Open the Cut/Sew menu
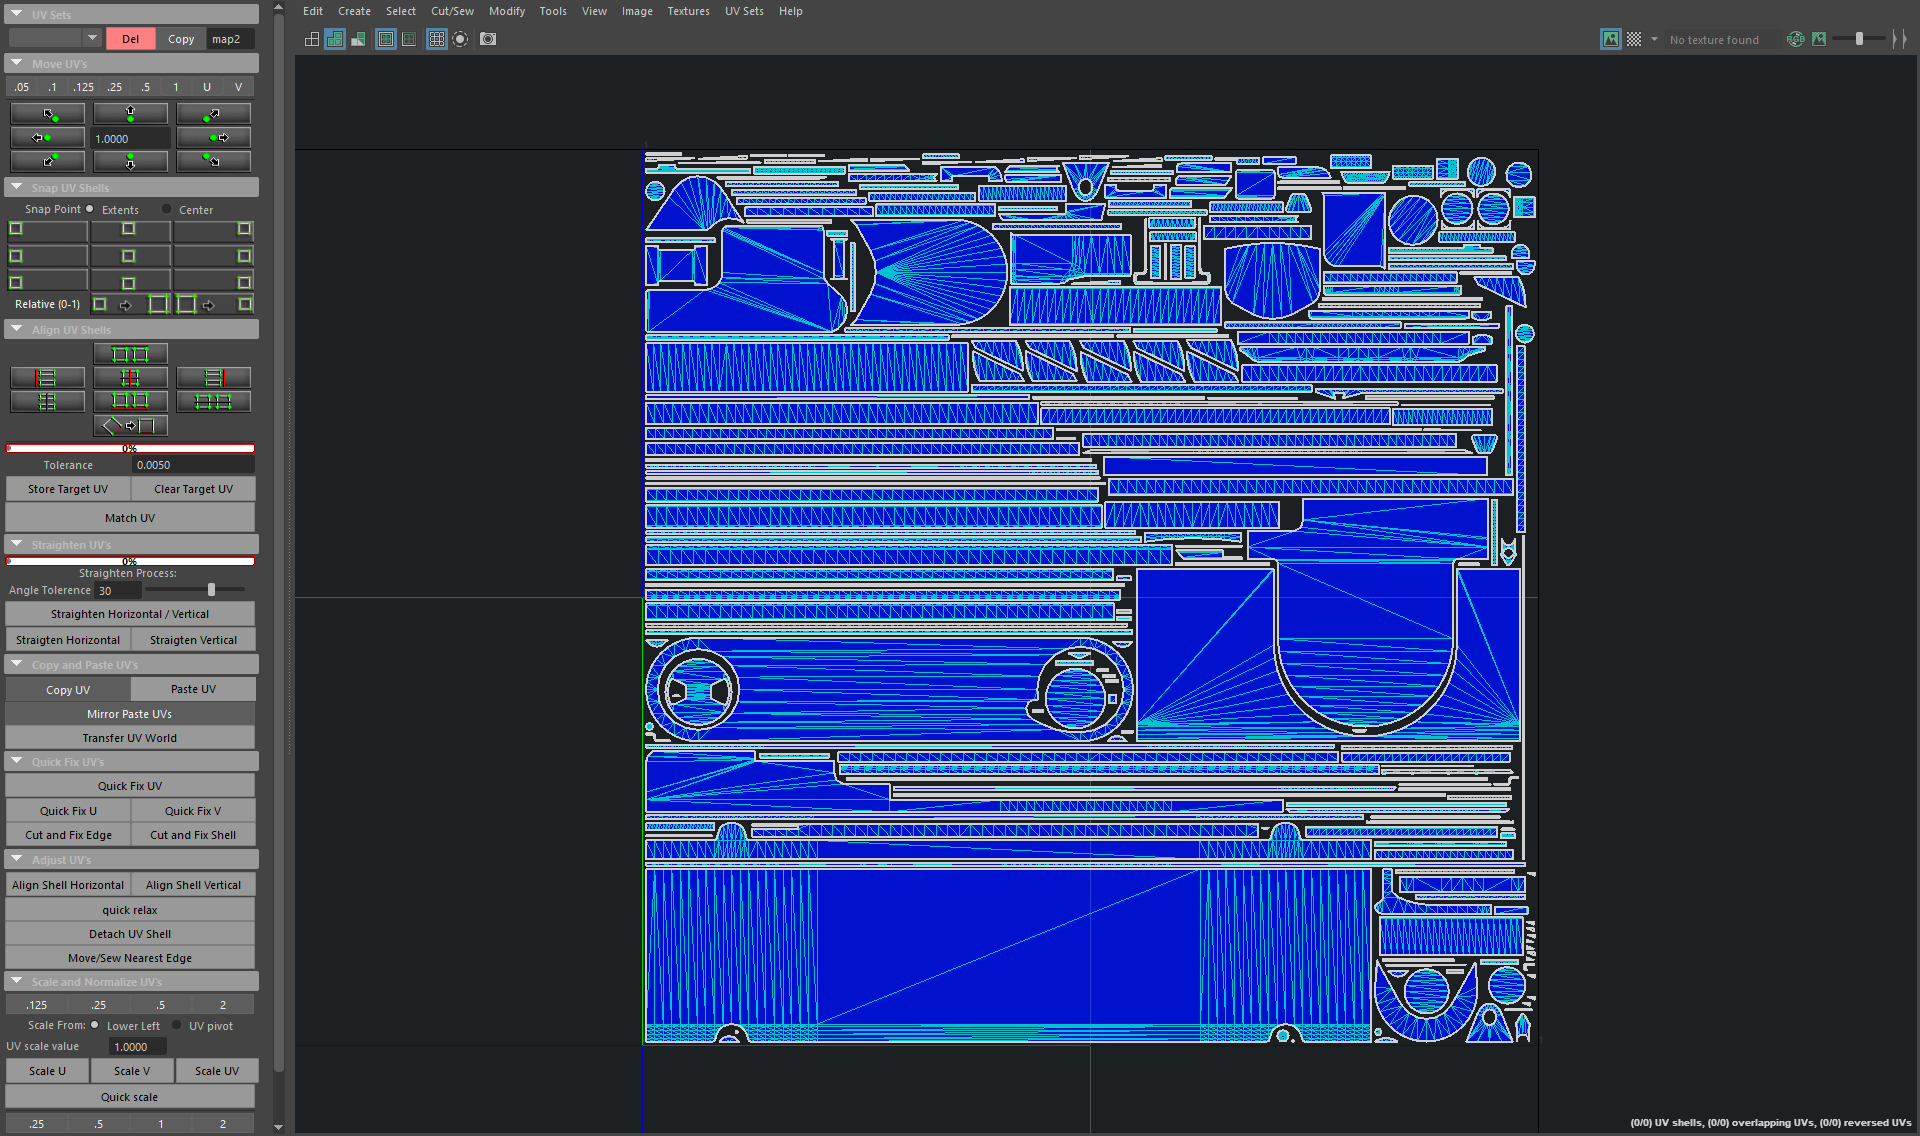Image resolution: width=1920 pixels, height=1136 pixels. pos(452,11)
